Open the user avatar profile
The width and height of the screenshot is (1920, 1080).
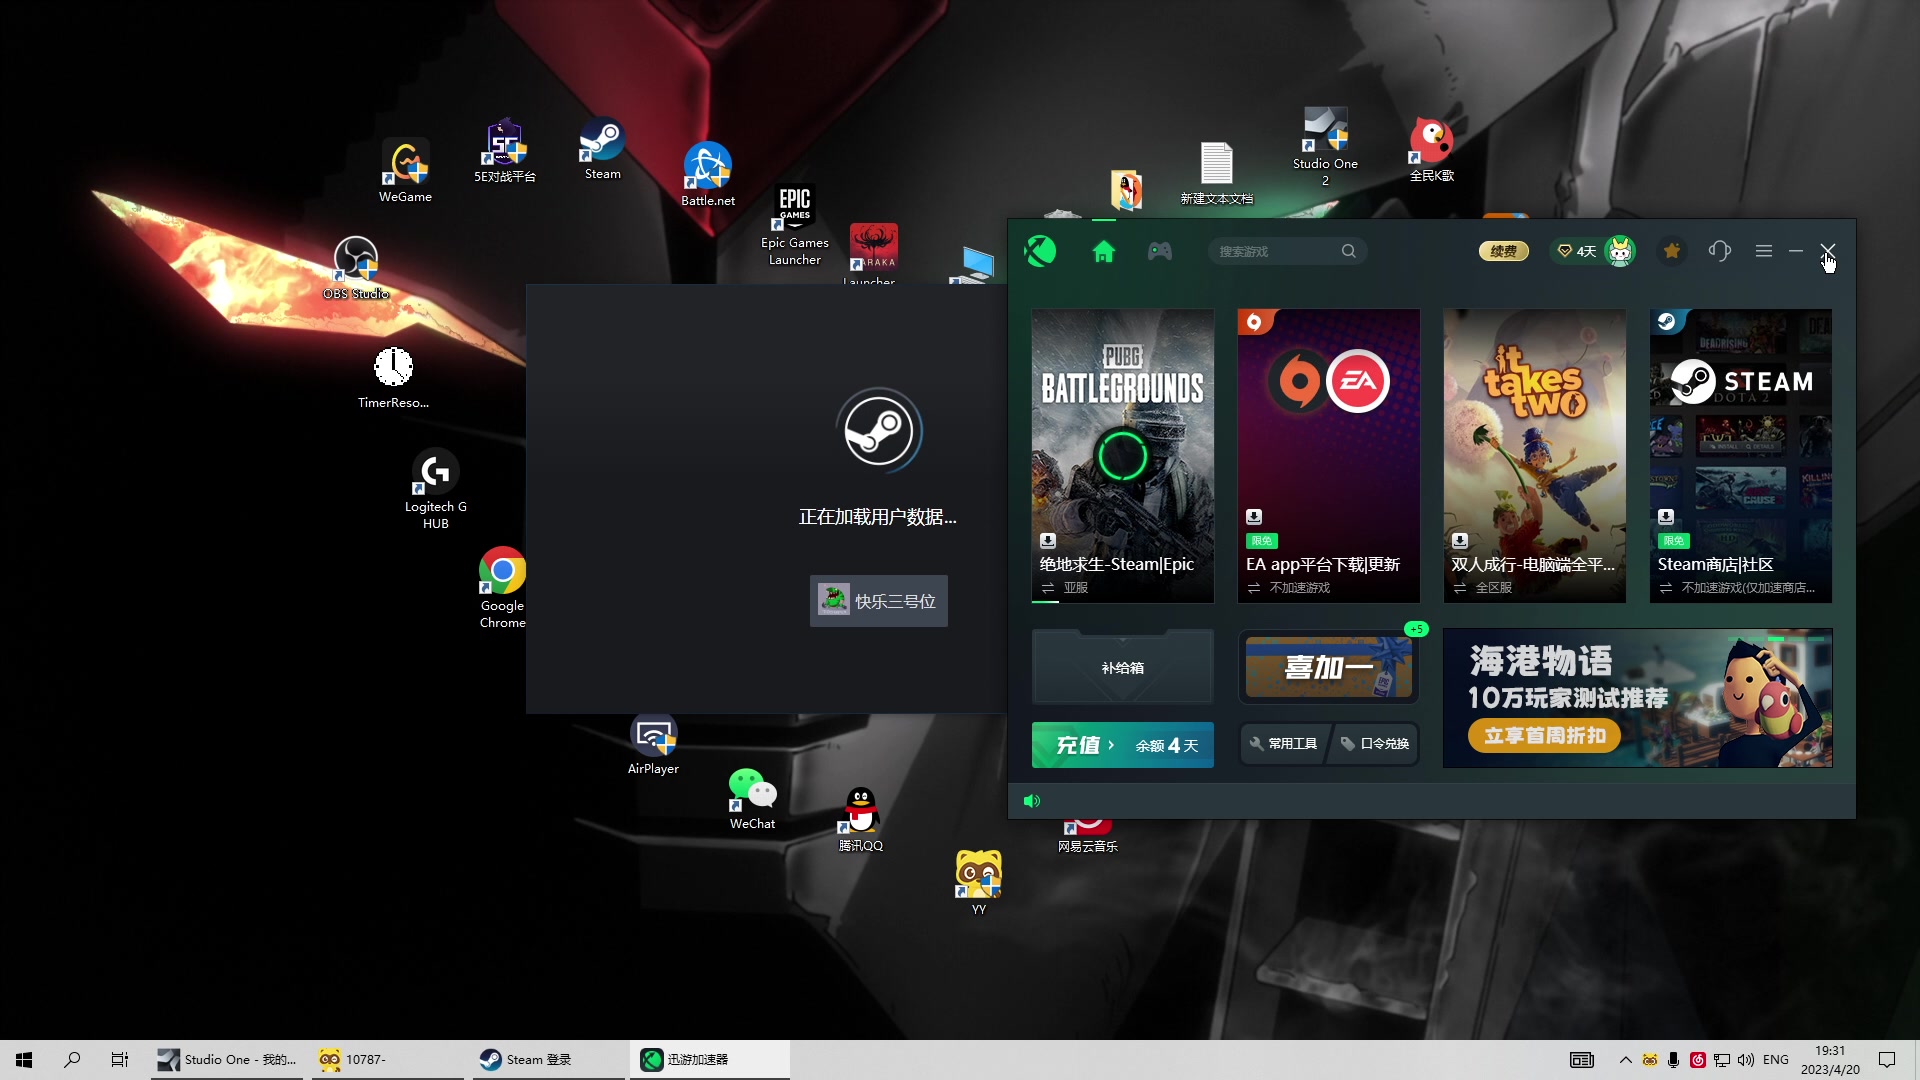click(1620, 251)
